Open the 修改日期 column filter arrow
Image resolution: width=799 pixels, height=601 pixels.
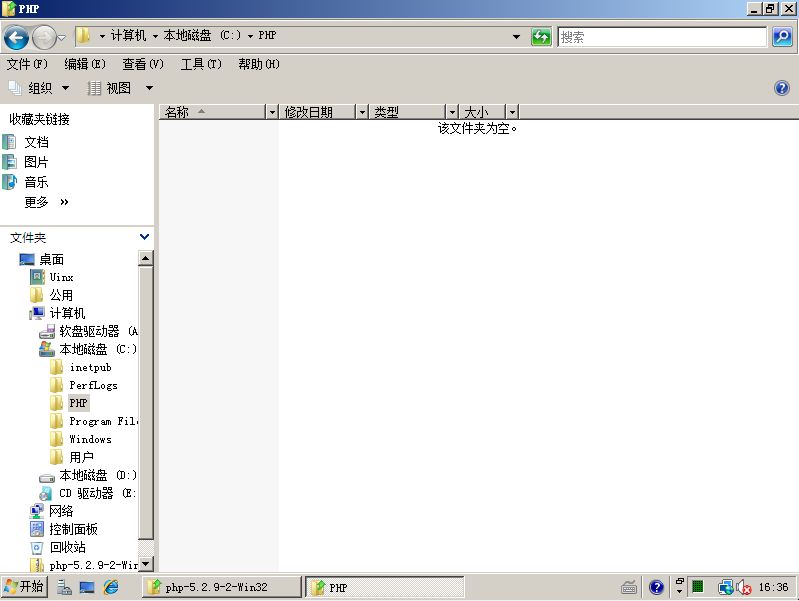click(362, 112)
